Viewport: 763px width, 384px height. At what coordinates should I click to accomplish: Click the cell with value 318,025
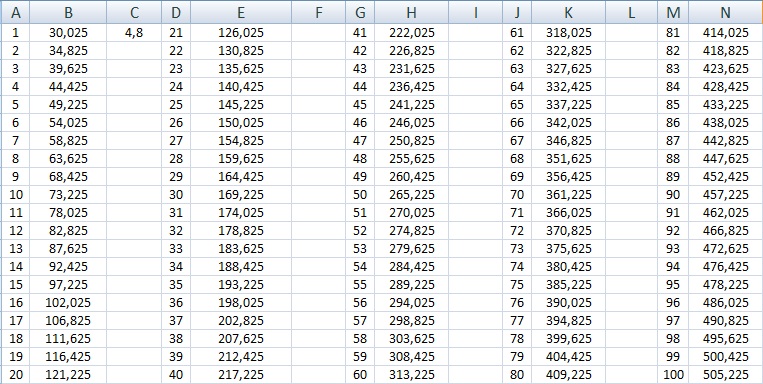(x=568, y=33)
